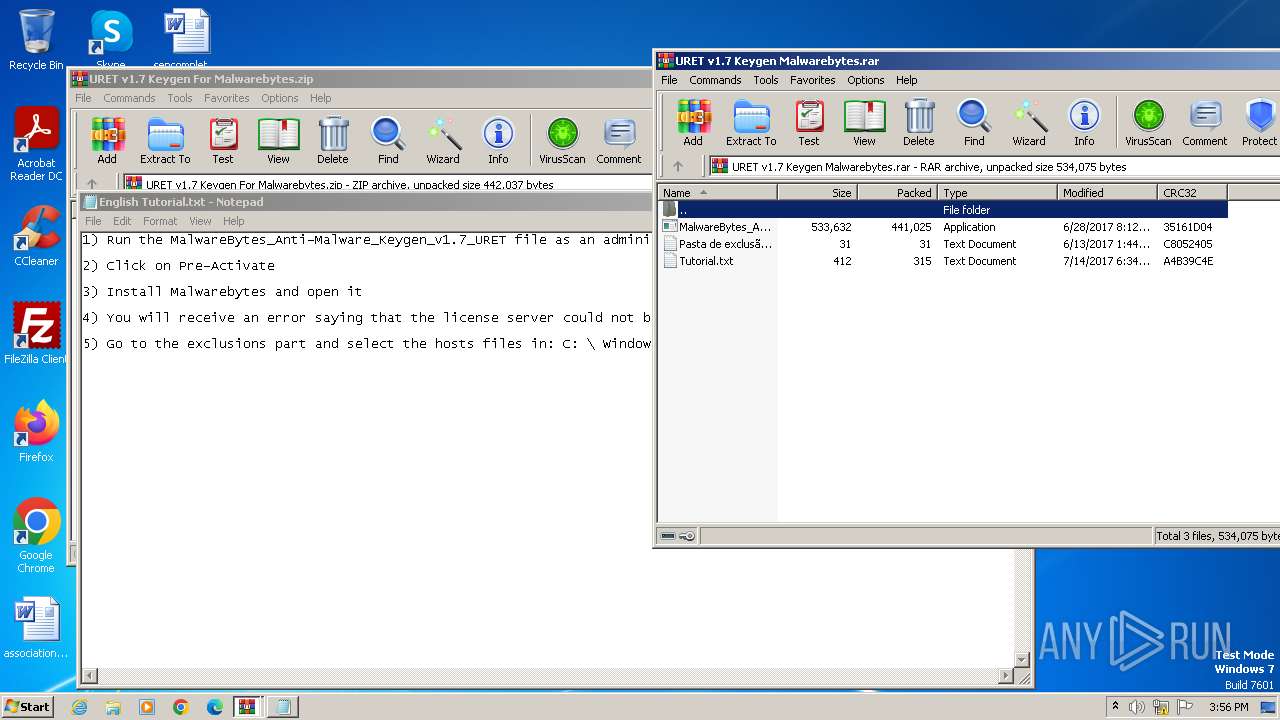Screen dimensions: 1280x720
Task: Open Options menu in RAR archive window
Action: pos(866,80)
